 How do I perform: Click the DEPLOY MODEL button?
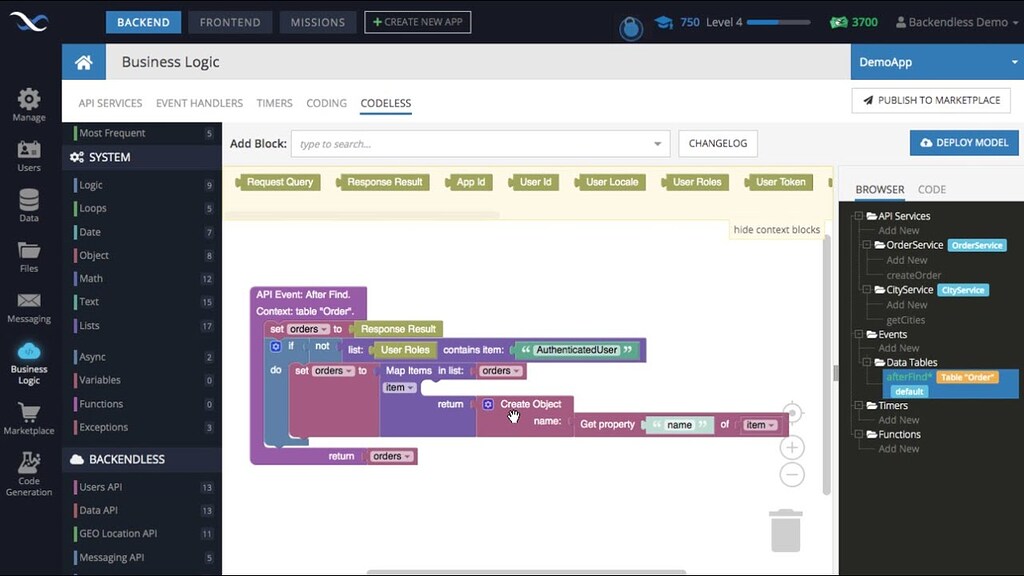tap(964, 143)
